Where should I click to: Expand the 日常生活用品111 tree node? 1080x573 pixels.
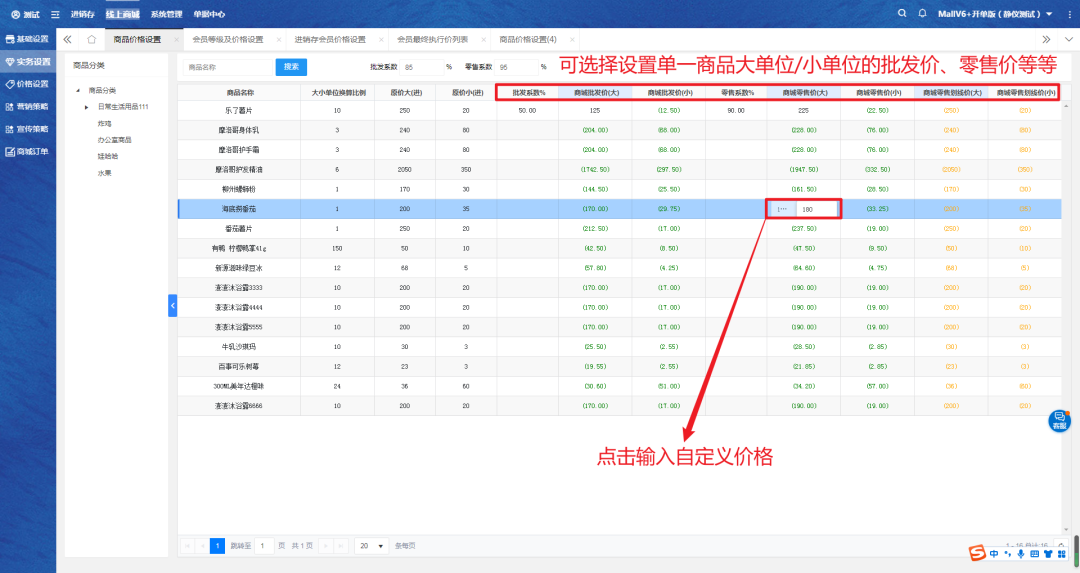coord(87,106)
